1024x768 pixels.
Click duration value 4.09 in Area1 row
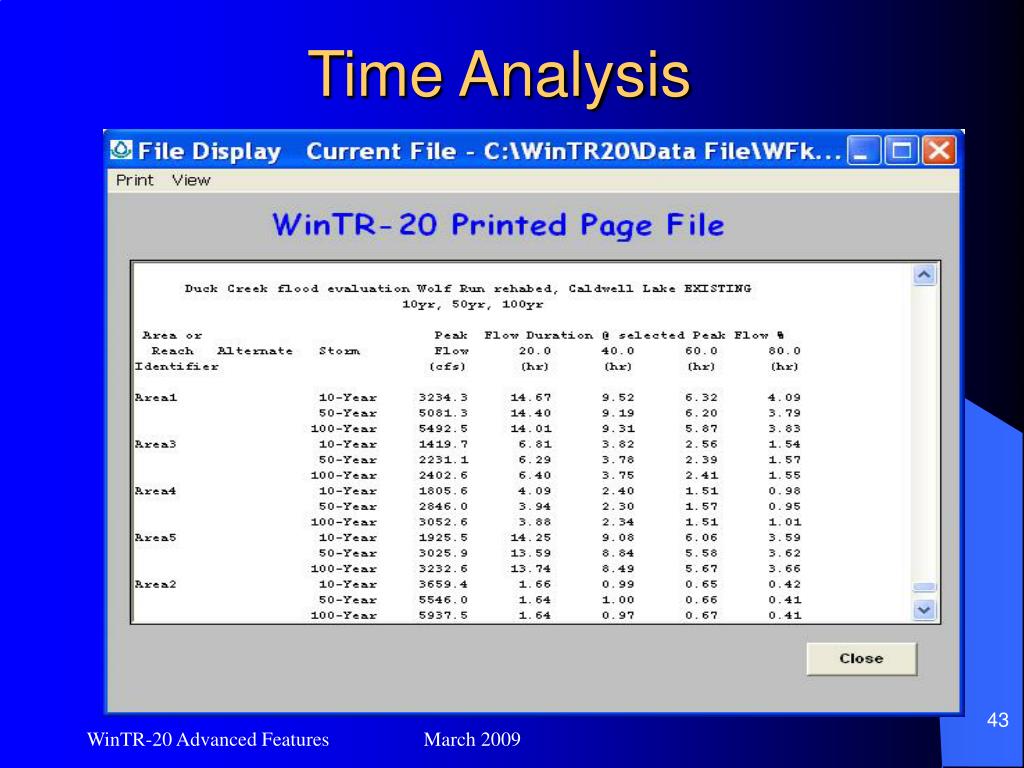pos(784,397)
